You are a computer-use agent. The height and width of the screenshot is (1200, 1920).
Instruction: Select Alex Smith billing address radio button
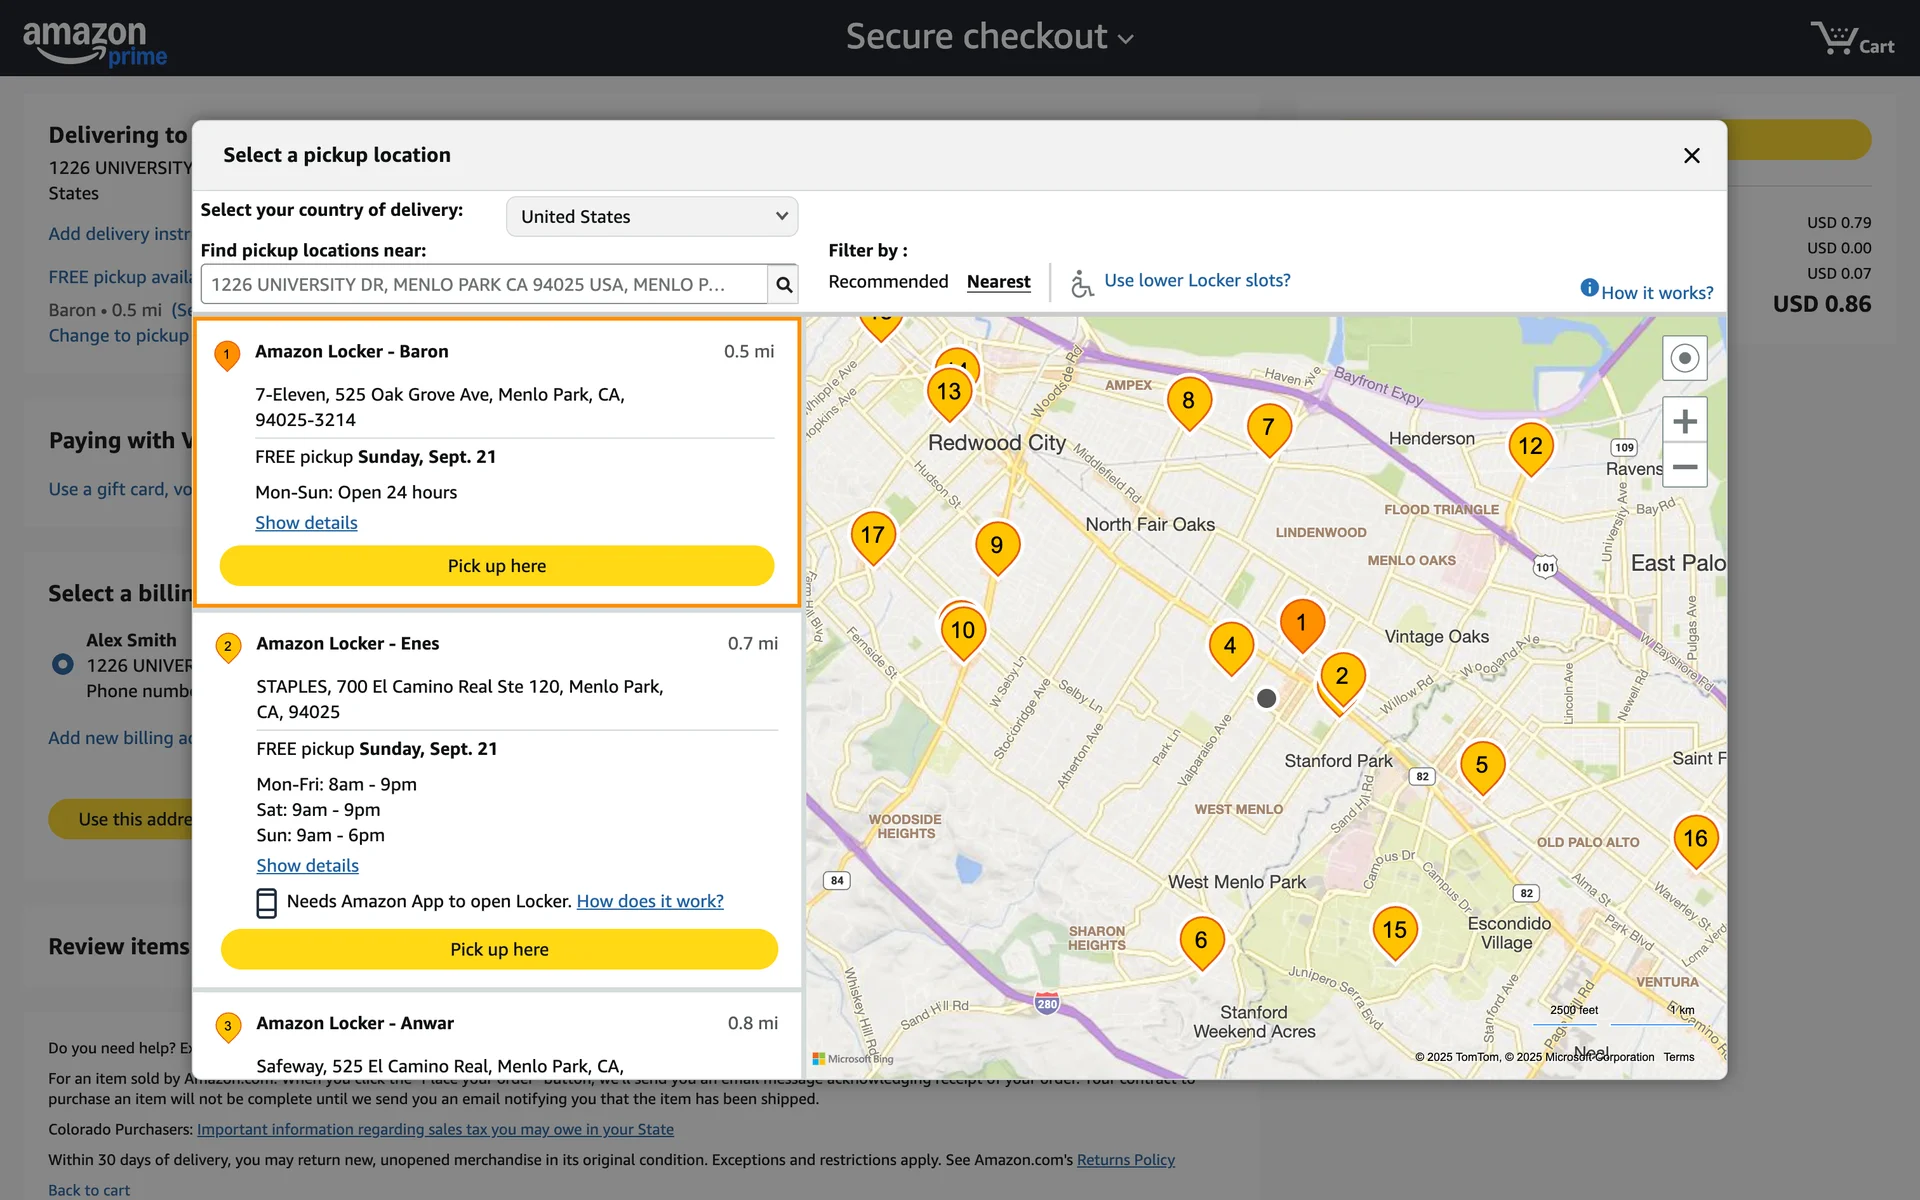point(62,664)
